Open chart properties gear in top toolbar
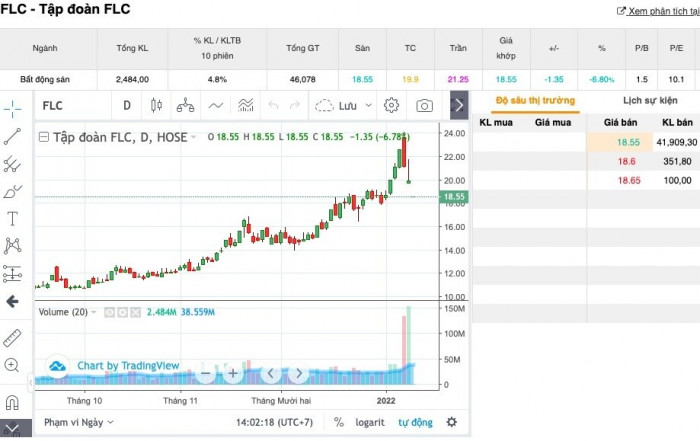700x441 pixels. [x=392, y=105]
